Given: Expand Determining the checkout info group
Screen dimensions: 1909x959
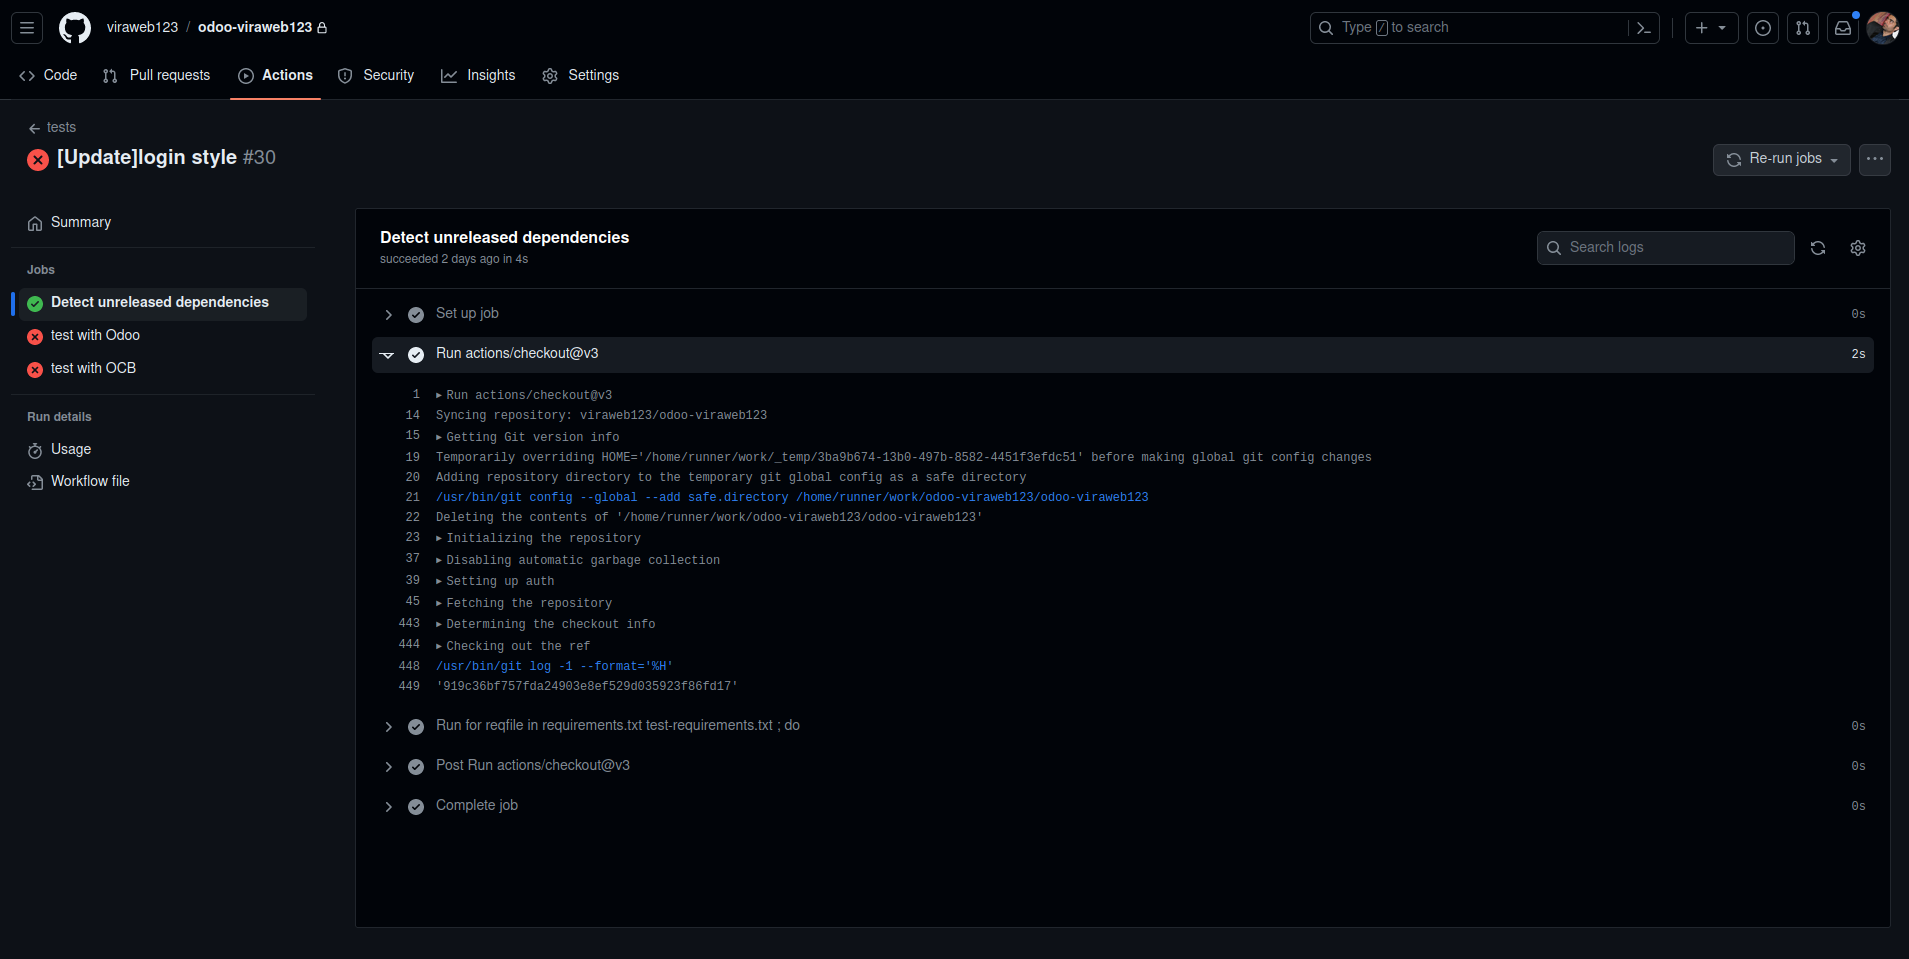Looking at the screenshot, I should (x=546, y=624).
